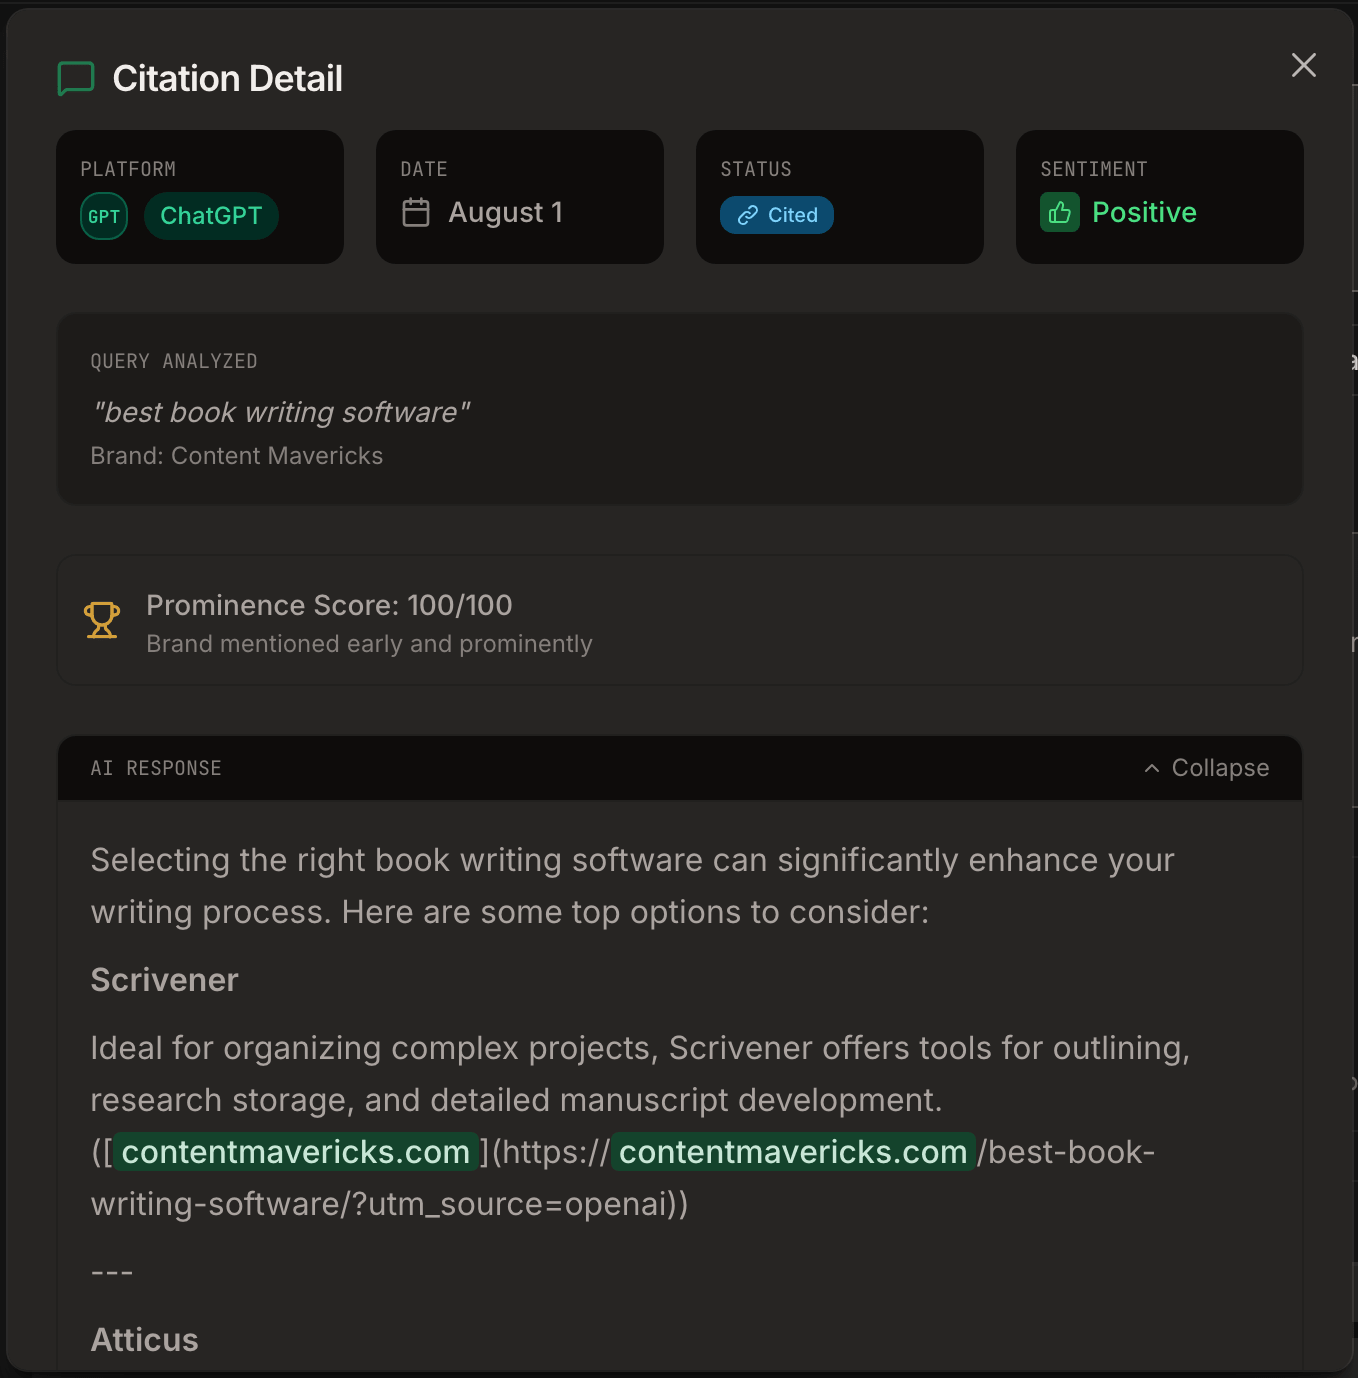Click the green chat bubble icon beside Citation Detail
The height and width of the screenshot is (1378, 1358).
pyautogui.click(x=76, y=78)
